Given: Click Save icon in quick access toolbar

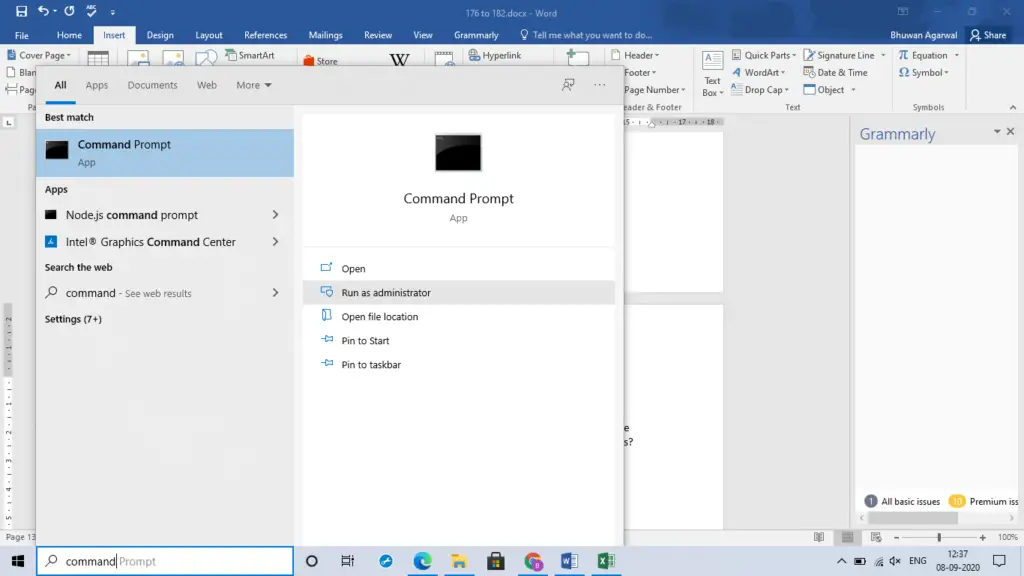Looking at the screenshot, I should pyautogui.click(x=22, y=11).
